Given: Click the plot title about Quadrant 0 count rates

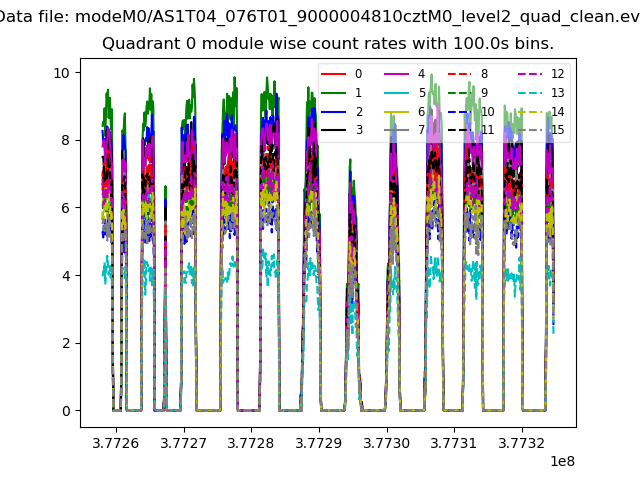Looking at the screenshot, I should 327,45.
